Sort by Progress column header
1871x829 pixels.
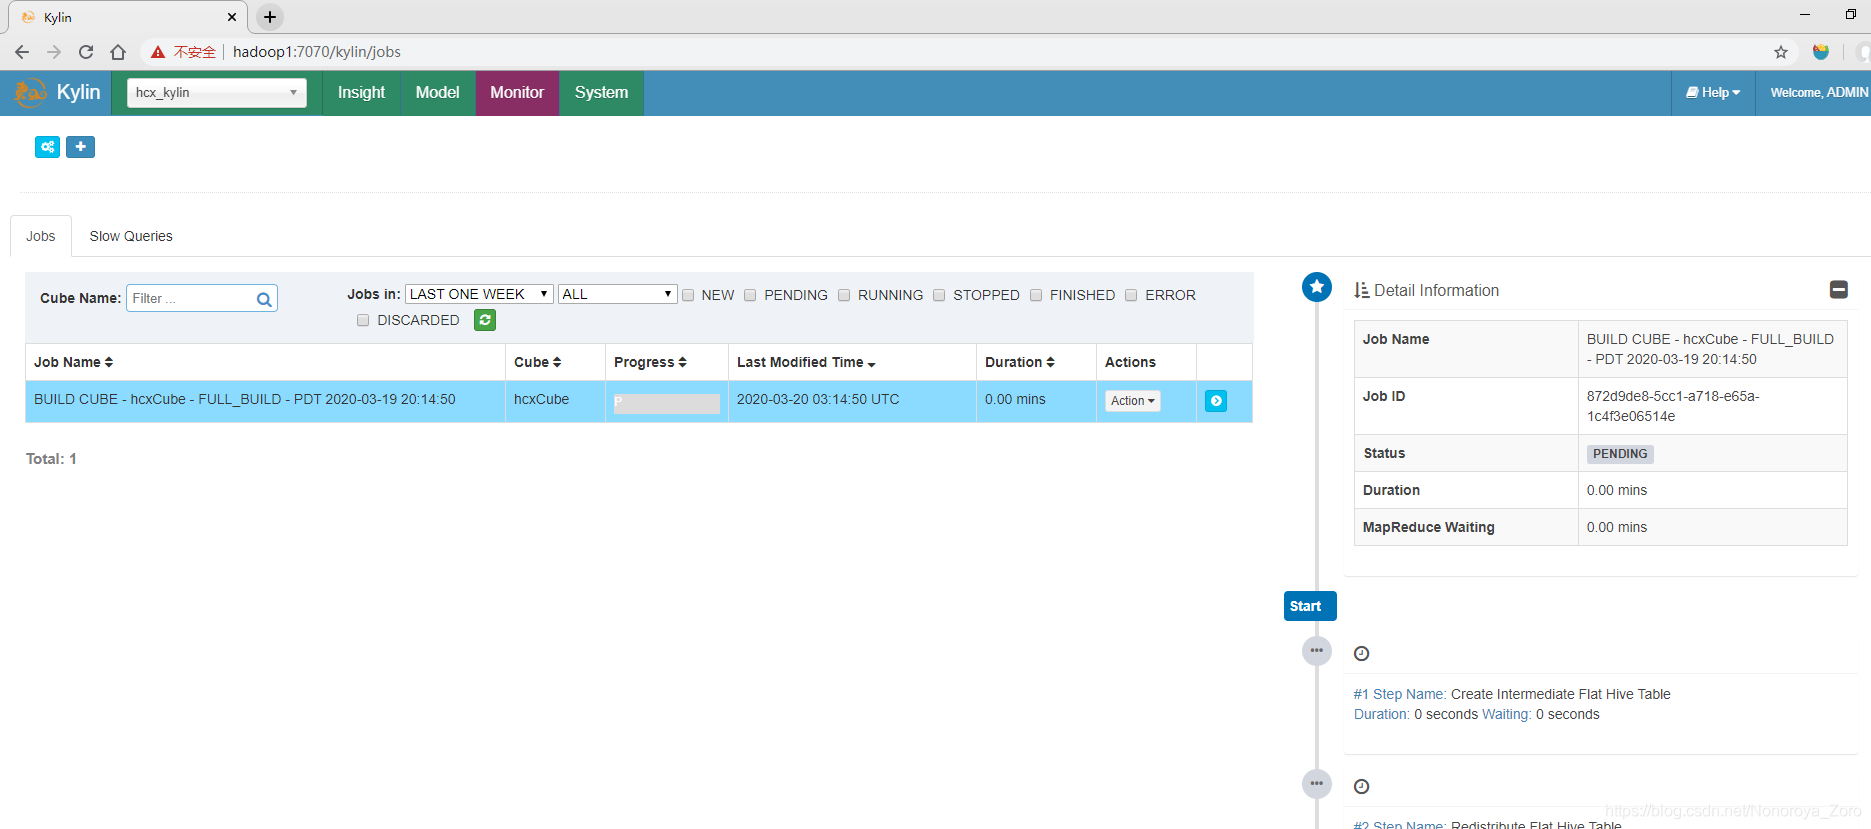coord(650,362)
